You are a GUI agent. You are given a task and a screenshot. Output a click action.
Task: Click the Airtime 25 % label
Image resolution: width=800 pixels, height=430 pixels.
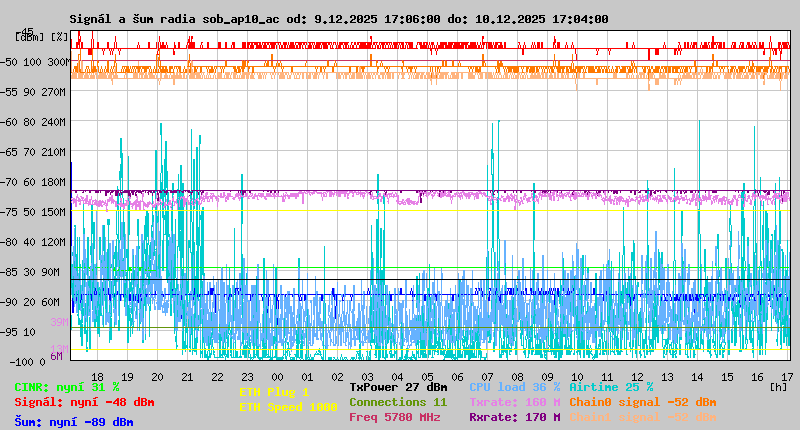coord(611,387)
